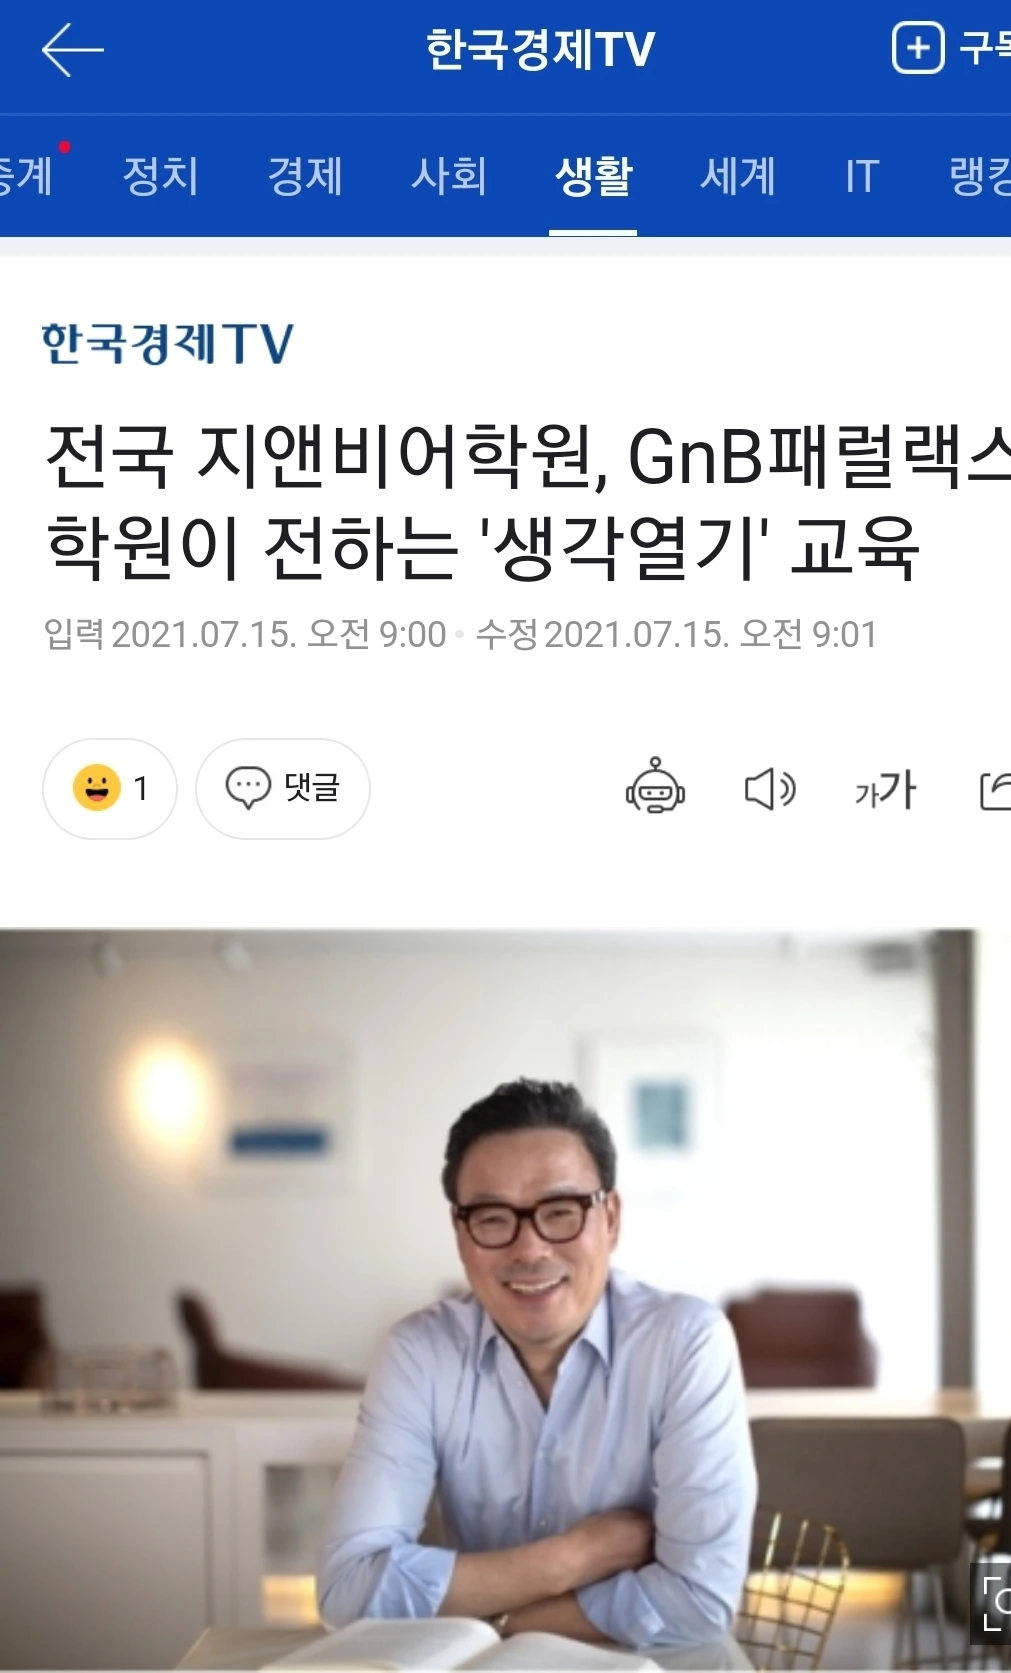Tap the speaker read-aloud icon
This screenshot has height=1673, width=1011.
coord(770,789)
